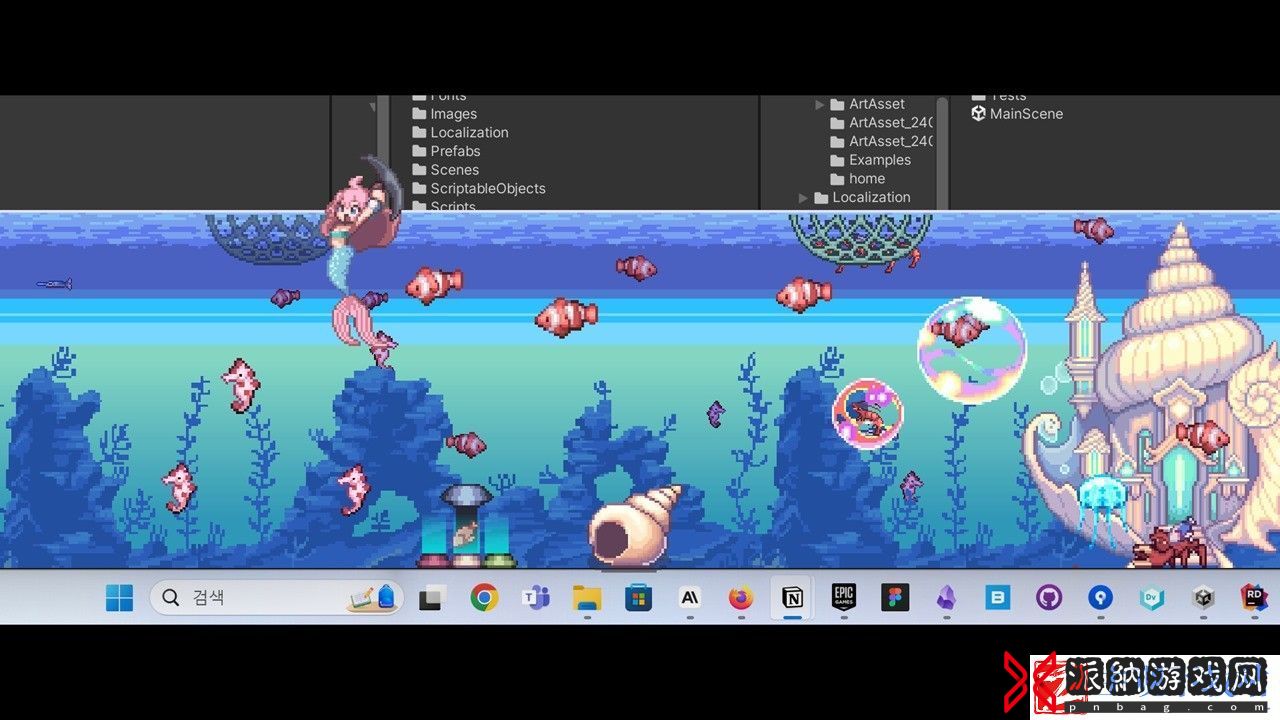Screen dimensions: 1280x720
Task: Switch to the Notion app
Action: pyautogui.click(x=792, y=598)
